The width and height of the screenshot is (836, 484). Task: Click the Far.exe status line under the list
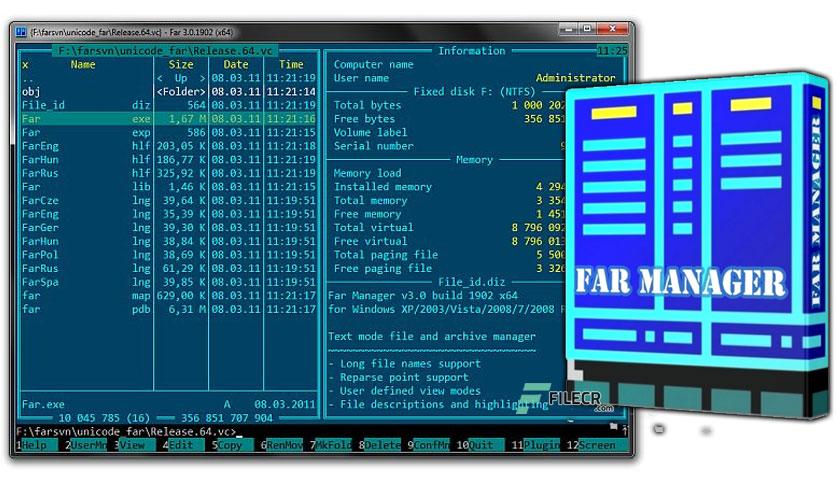pyautogui.click(x=168, y=405)
